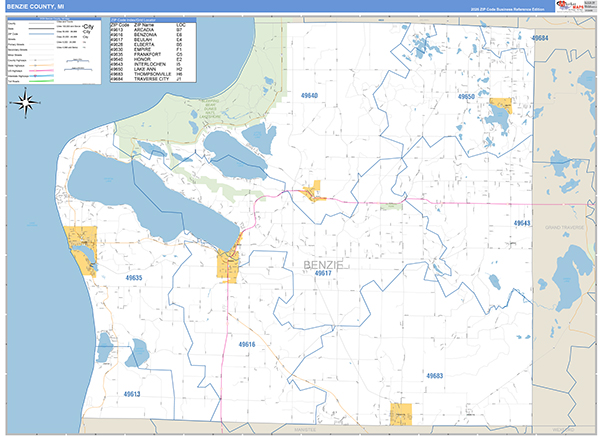600x436 pixels.
Task: Click ZIP code 49650 label
Action: coord(463,98)
